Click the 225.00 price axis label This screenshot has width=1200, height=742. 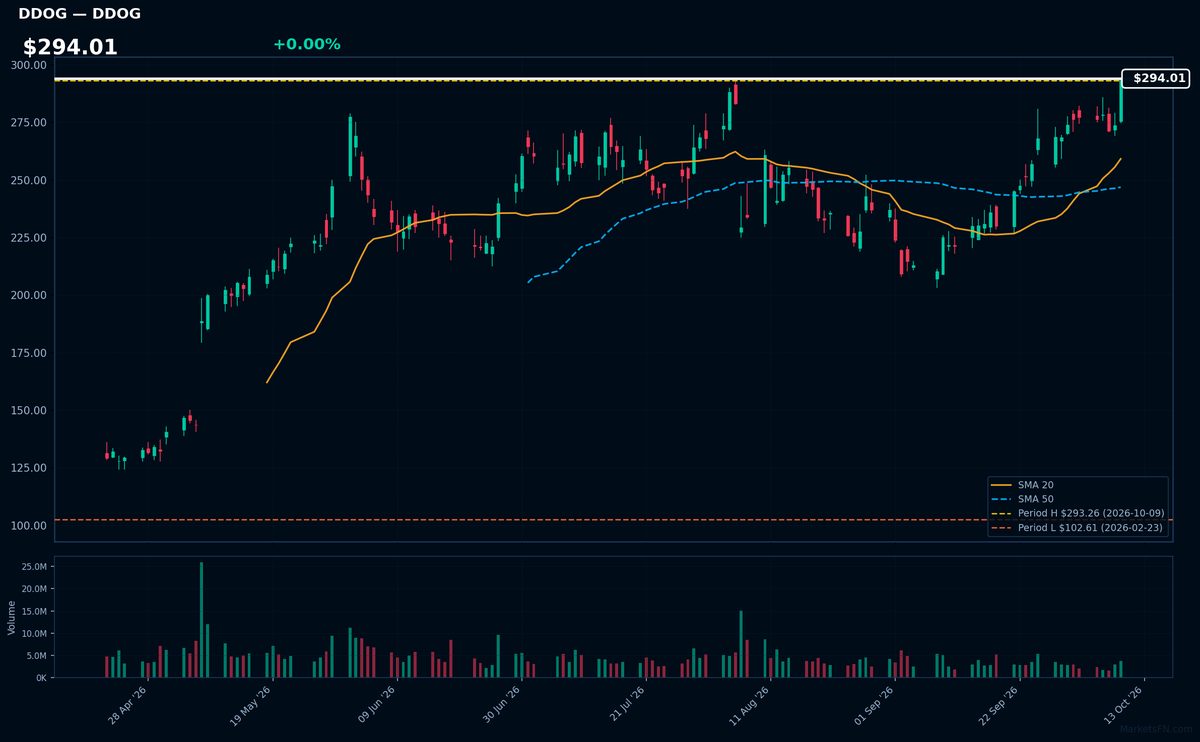click(30, 238)
